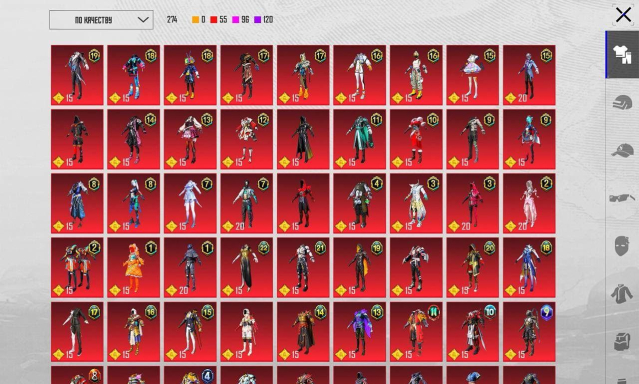Image resolution: width=639 pixels, height=384 pixels.
Task: Filter by red quality count 55
Action: (218, 20)
